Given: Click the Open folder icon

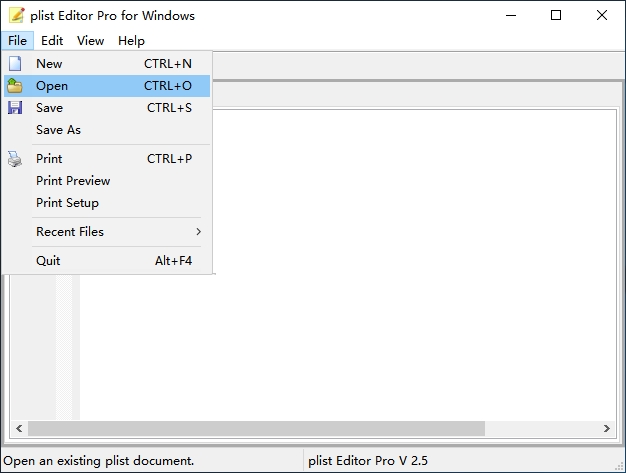Looking at the screenshot, I should tap(15, 85).
